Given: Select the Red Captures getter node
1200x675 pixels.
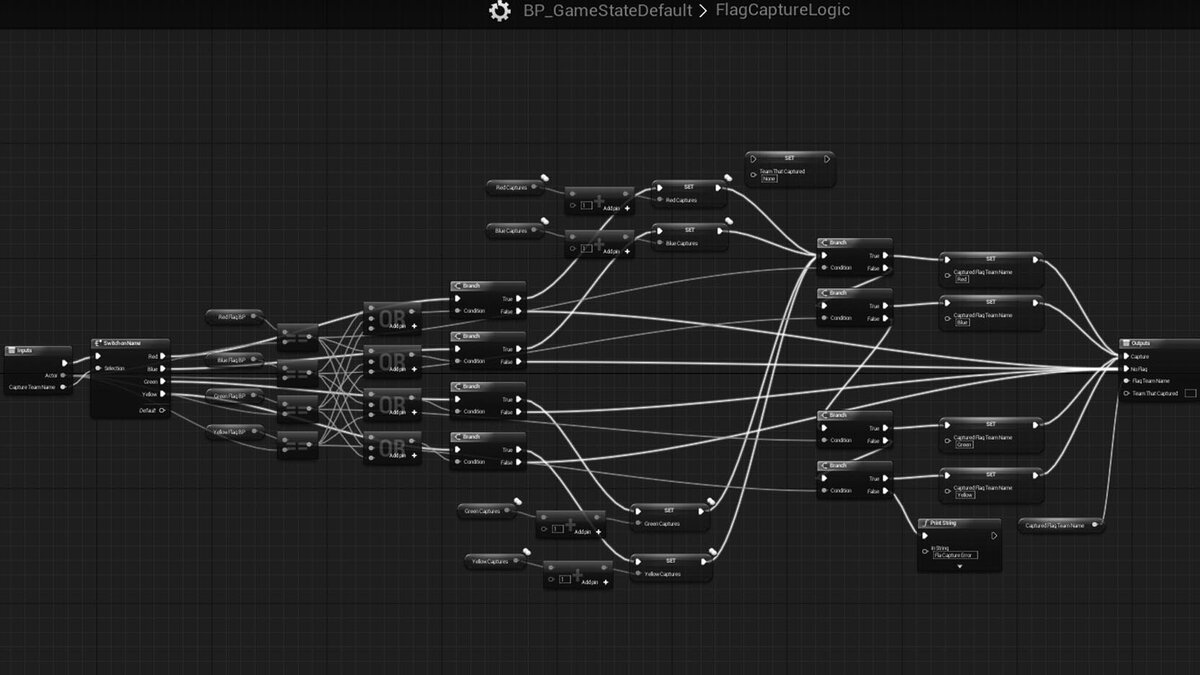Looking at the screenshot, I should pos(514,186).
